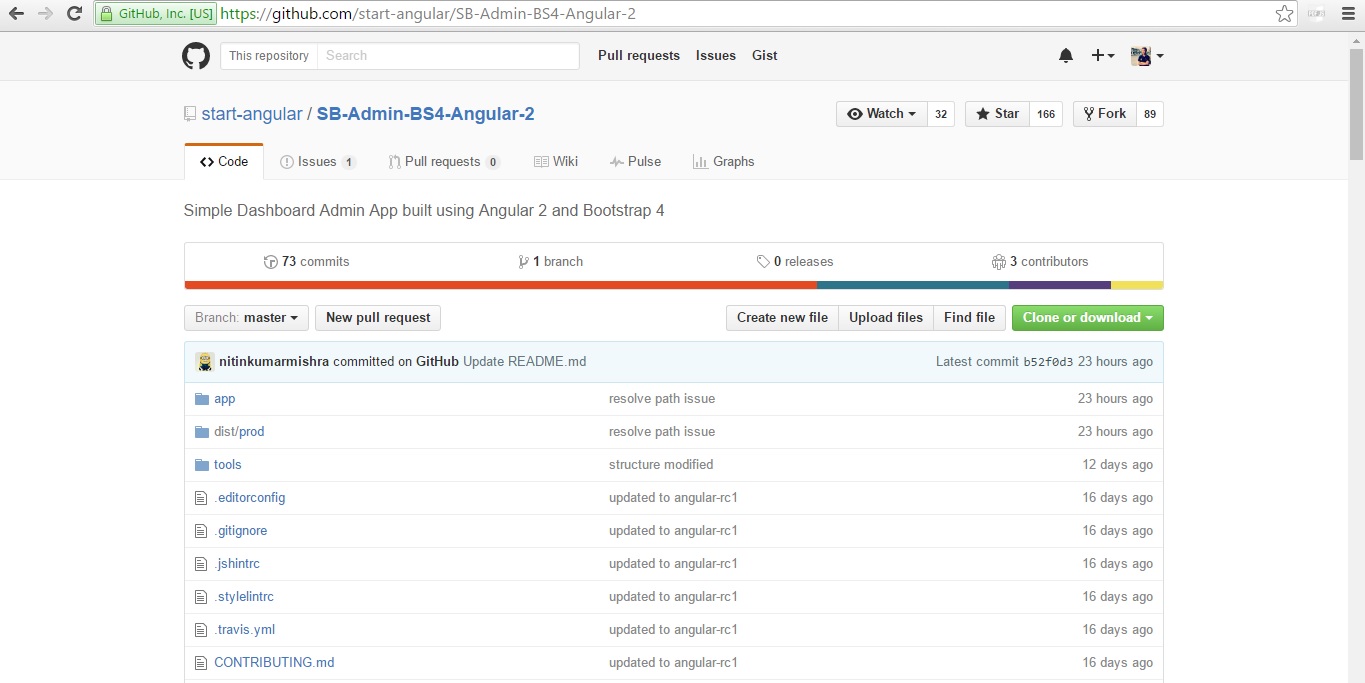1365x683 pixels.
Task: Open the .travis.yml file
Action: (x=245, y=629)
